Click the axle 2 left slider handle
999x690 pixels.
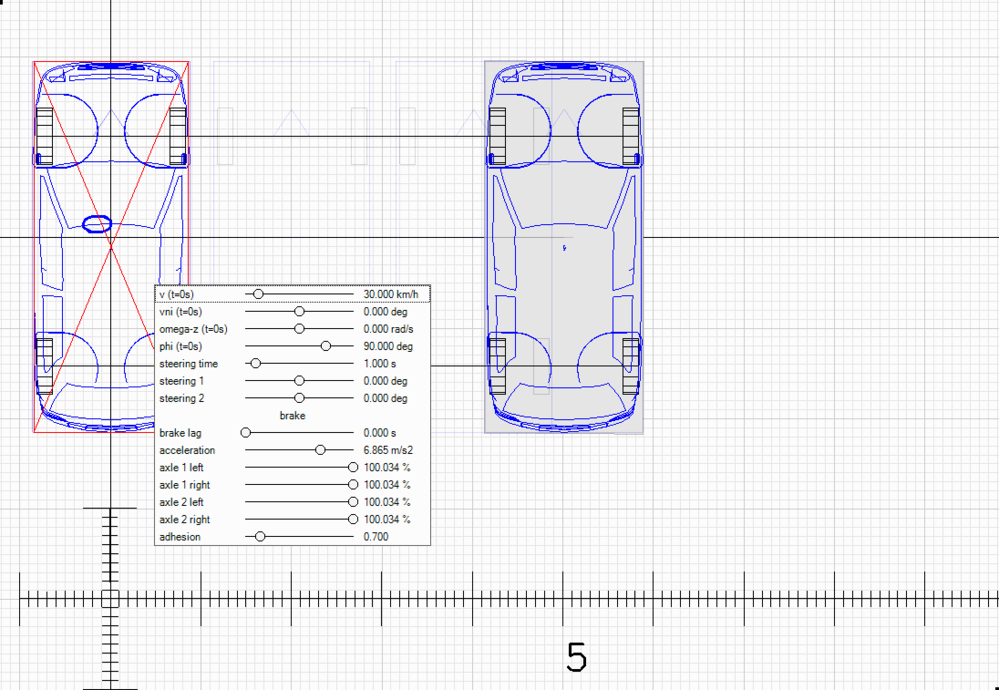(353, 502)
